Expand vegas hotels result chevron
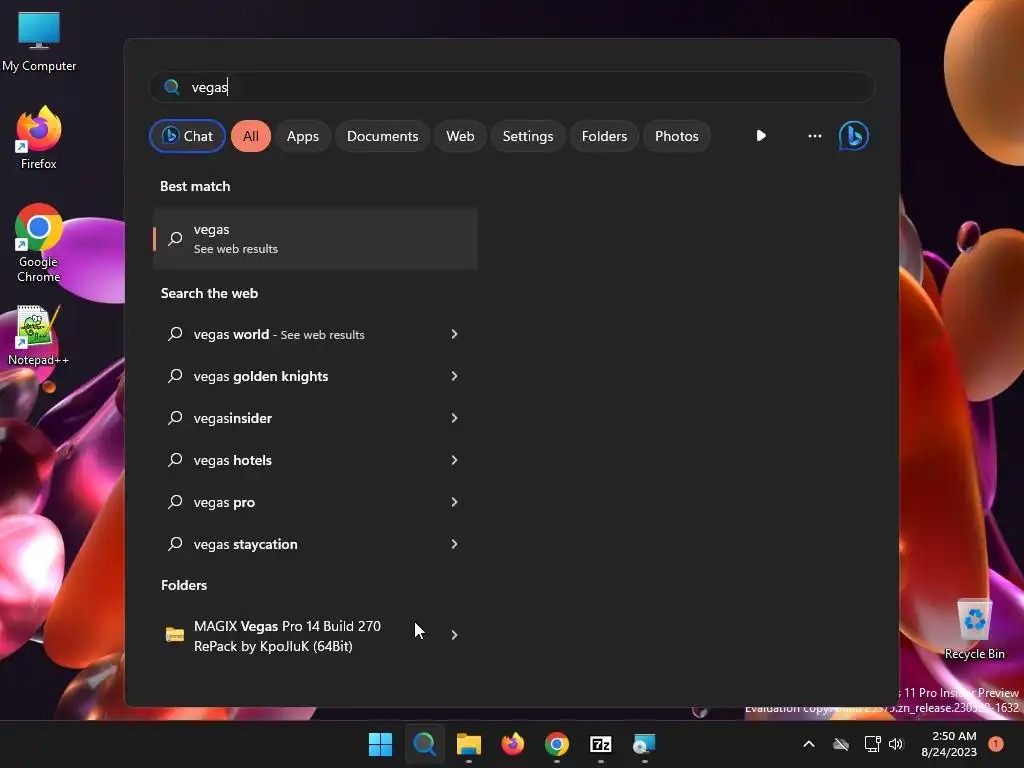 tap(455, 460)
